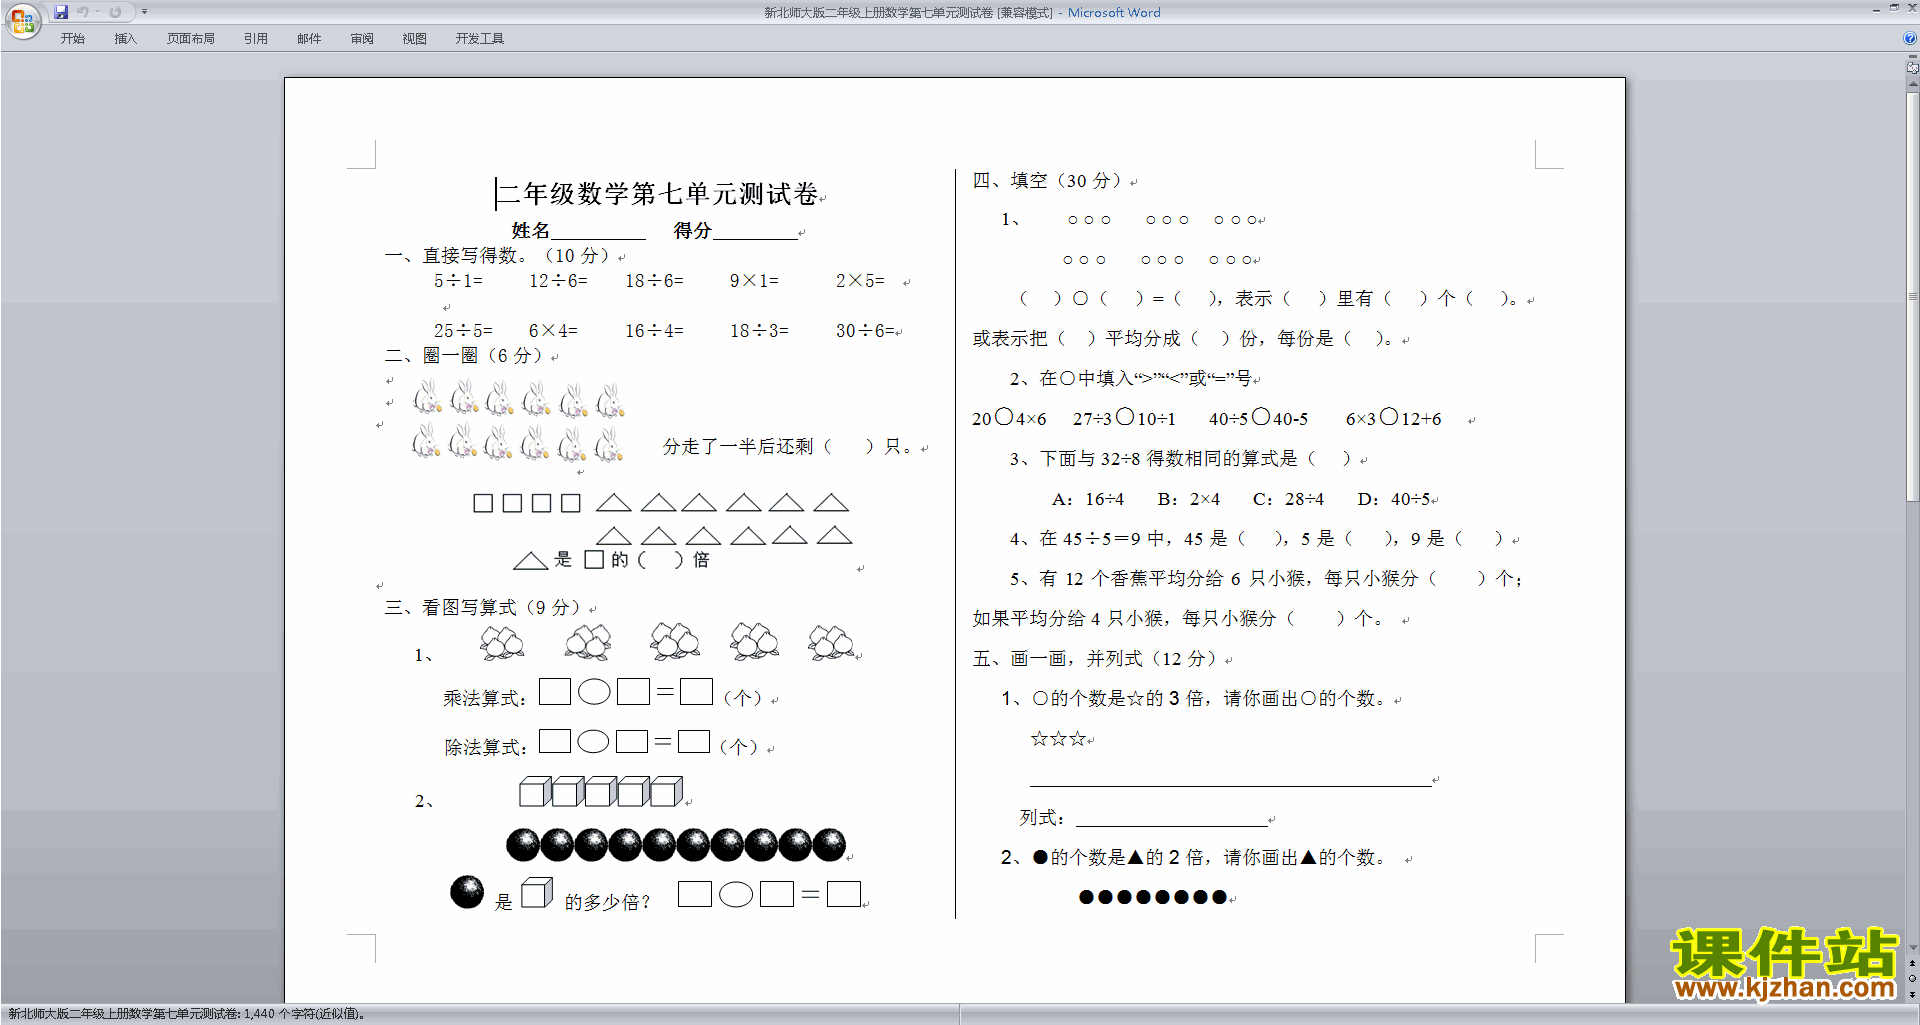
Task: Click the Select Browse Object circle button
Action: point(1912,978)
